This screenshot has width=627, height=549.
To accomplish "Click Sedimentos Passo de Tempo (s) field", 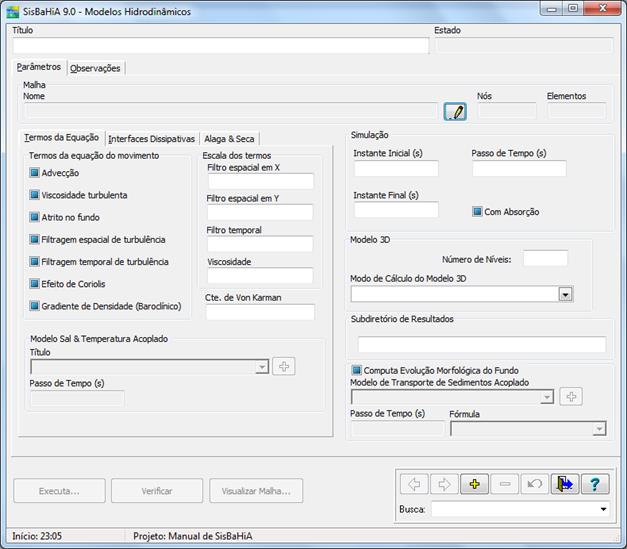I will pyautogui.click(x=397, y=429).
